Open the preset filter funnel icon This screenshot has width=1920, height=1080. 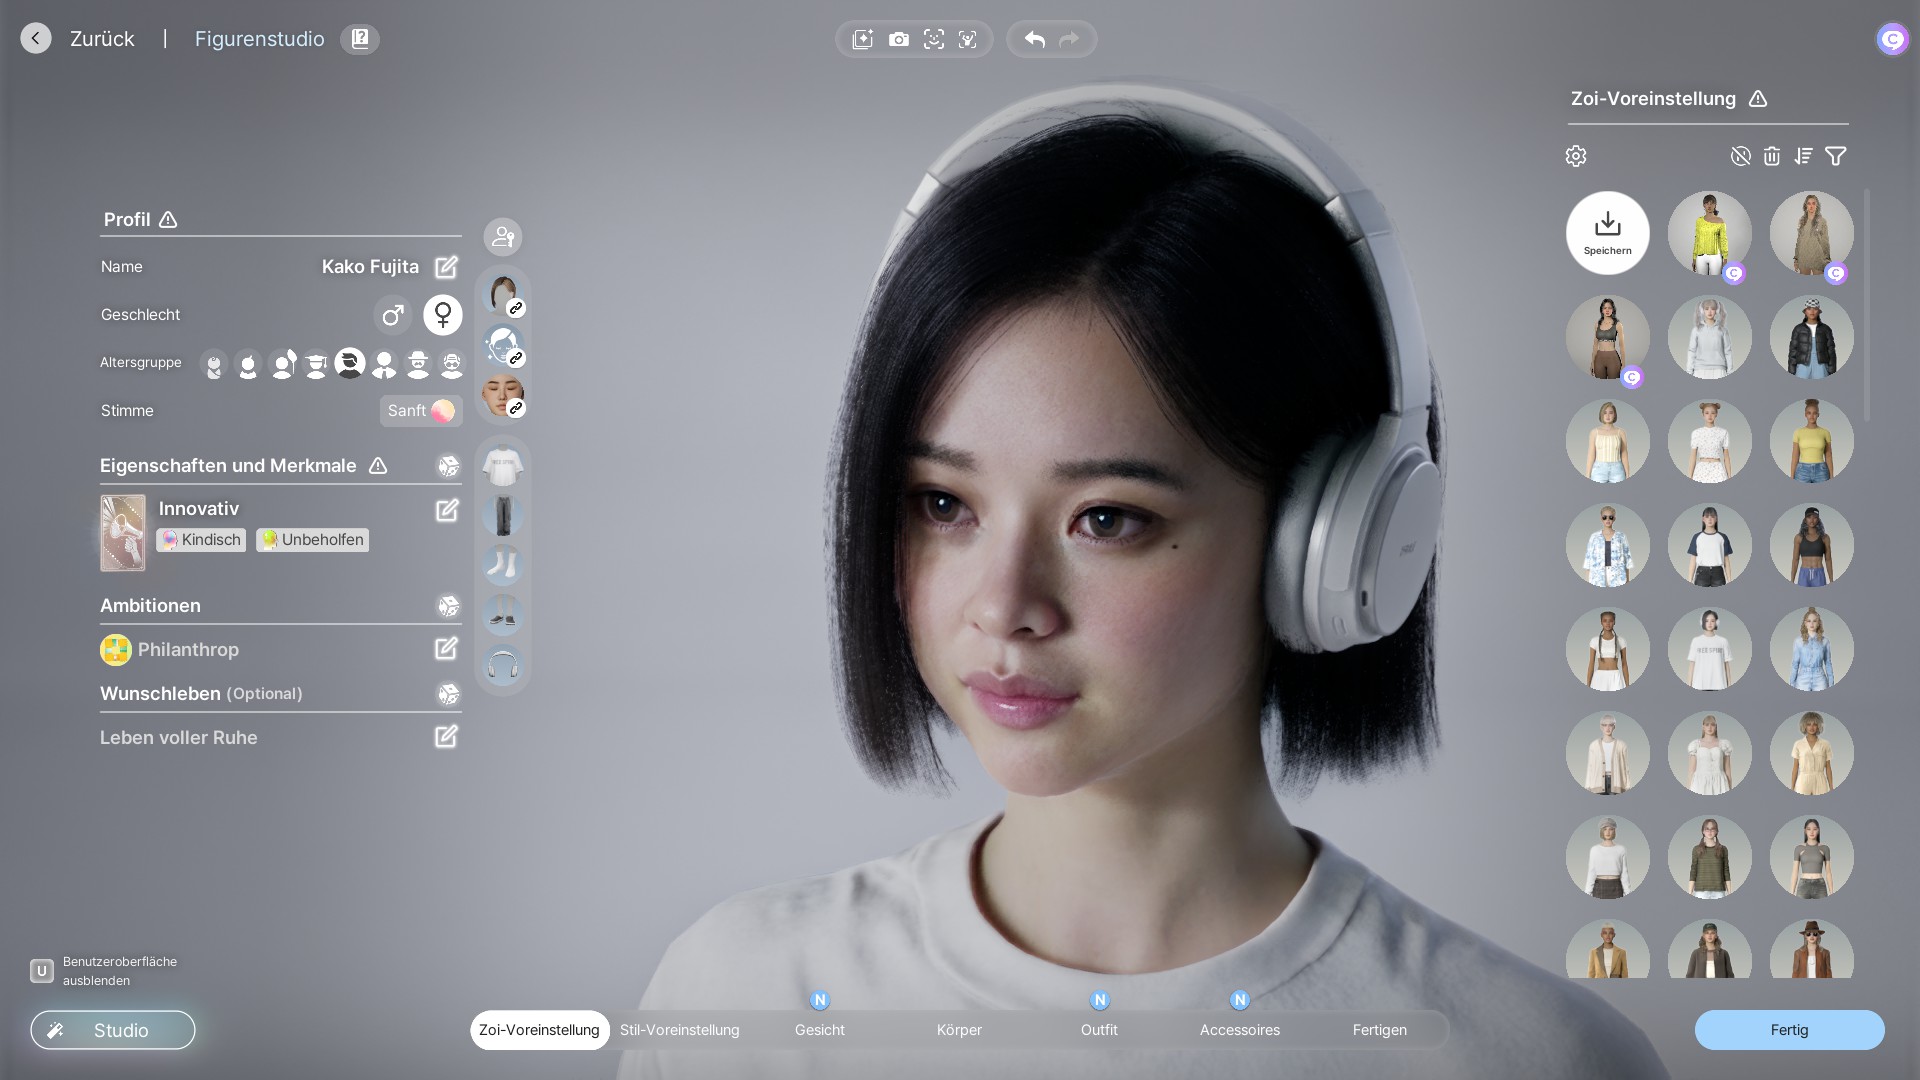tap(1836, 156)
